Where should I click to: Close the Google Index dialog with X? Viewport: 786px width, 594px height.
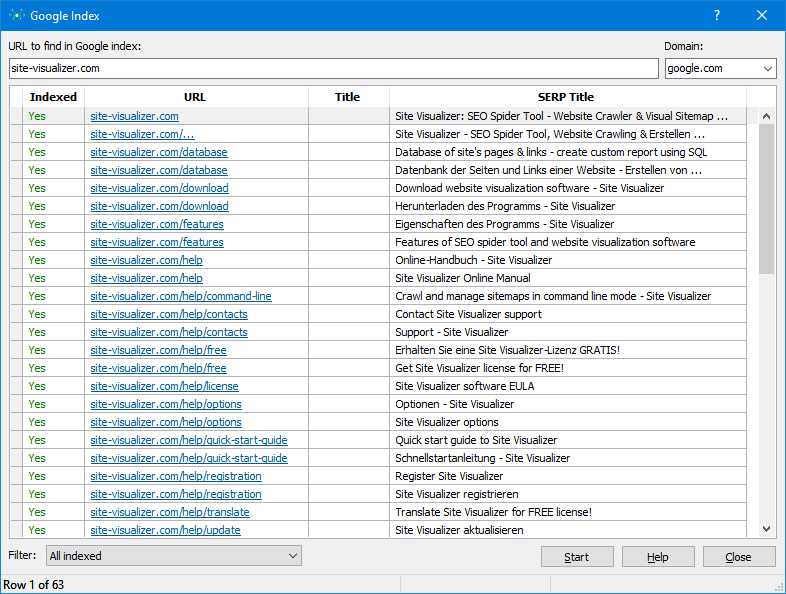click(x=762, y=16)
